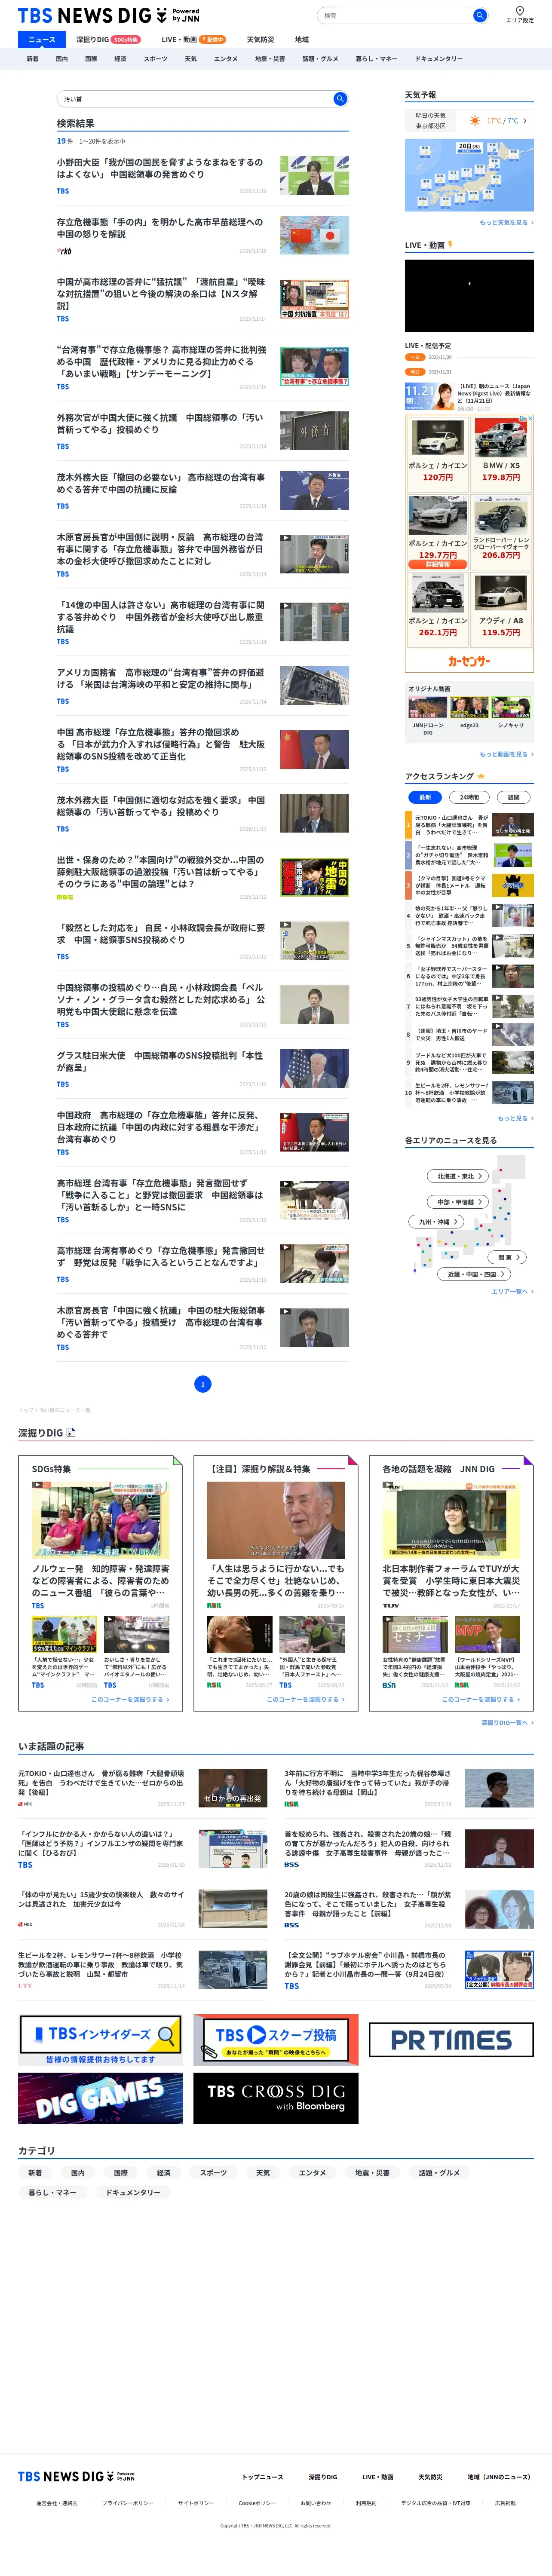Click the 暮らし・マネー category chip near the footer

(x=52, y=2192)
